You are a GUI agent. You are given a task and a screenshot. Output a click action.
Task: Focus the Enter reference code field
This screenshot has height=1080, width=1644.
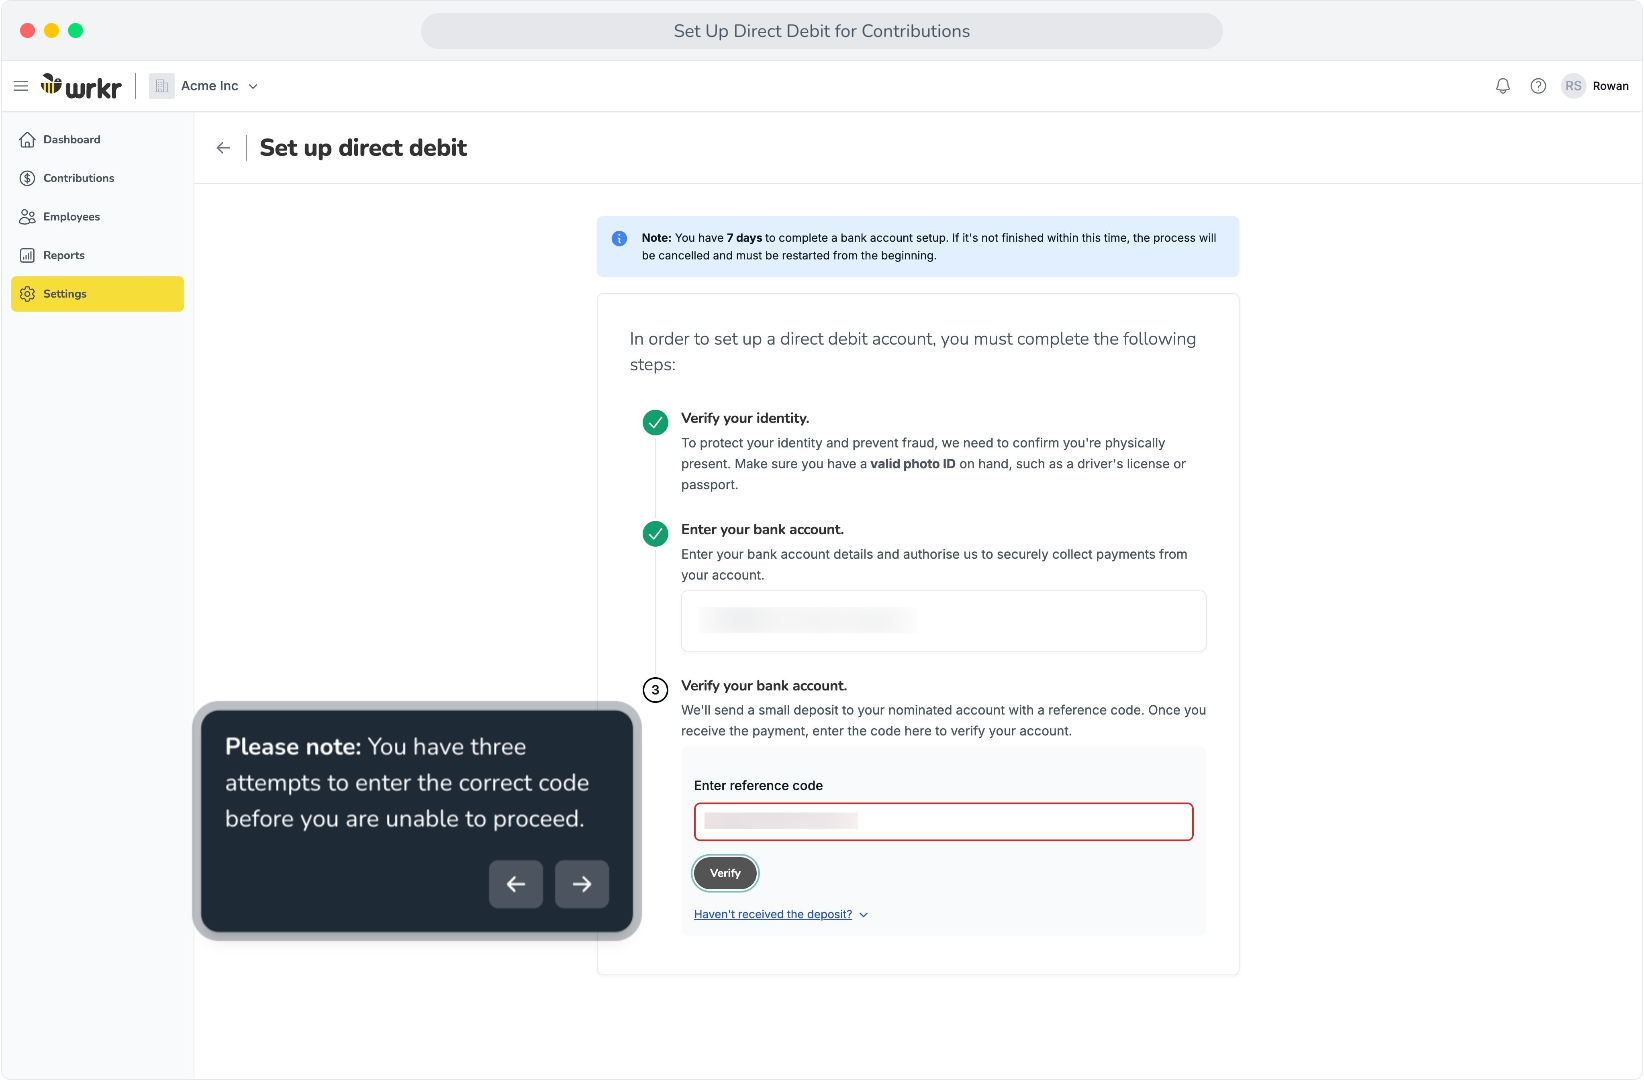pyautogui.click(x=943, y=822)
